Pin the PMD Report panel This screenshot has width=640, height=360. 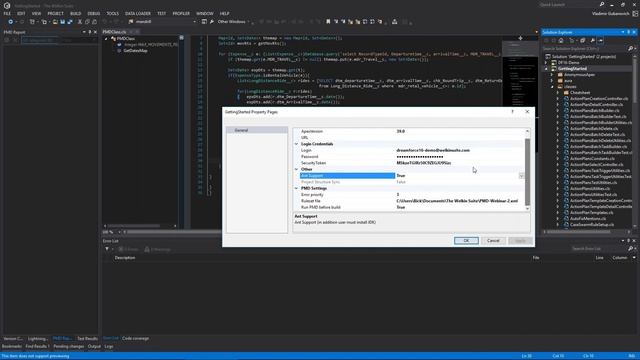point(90,32)
